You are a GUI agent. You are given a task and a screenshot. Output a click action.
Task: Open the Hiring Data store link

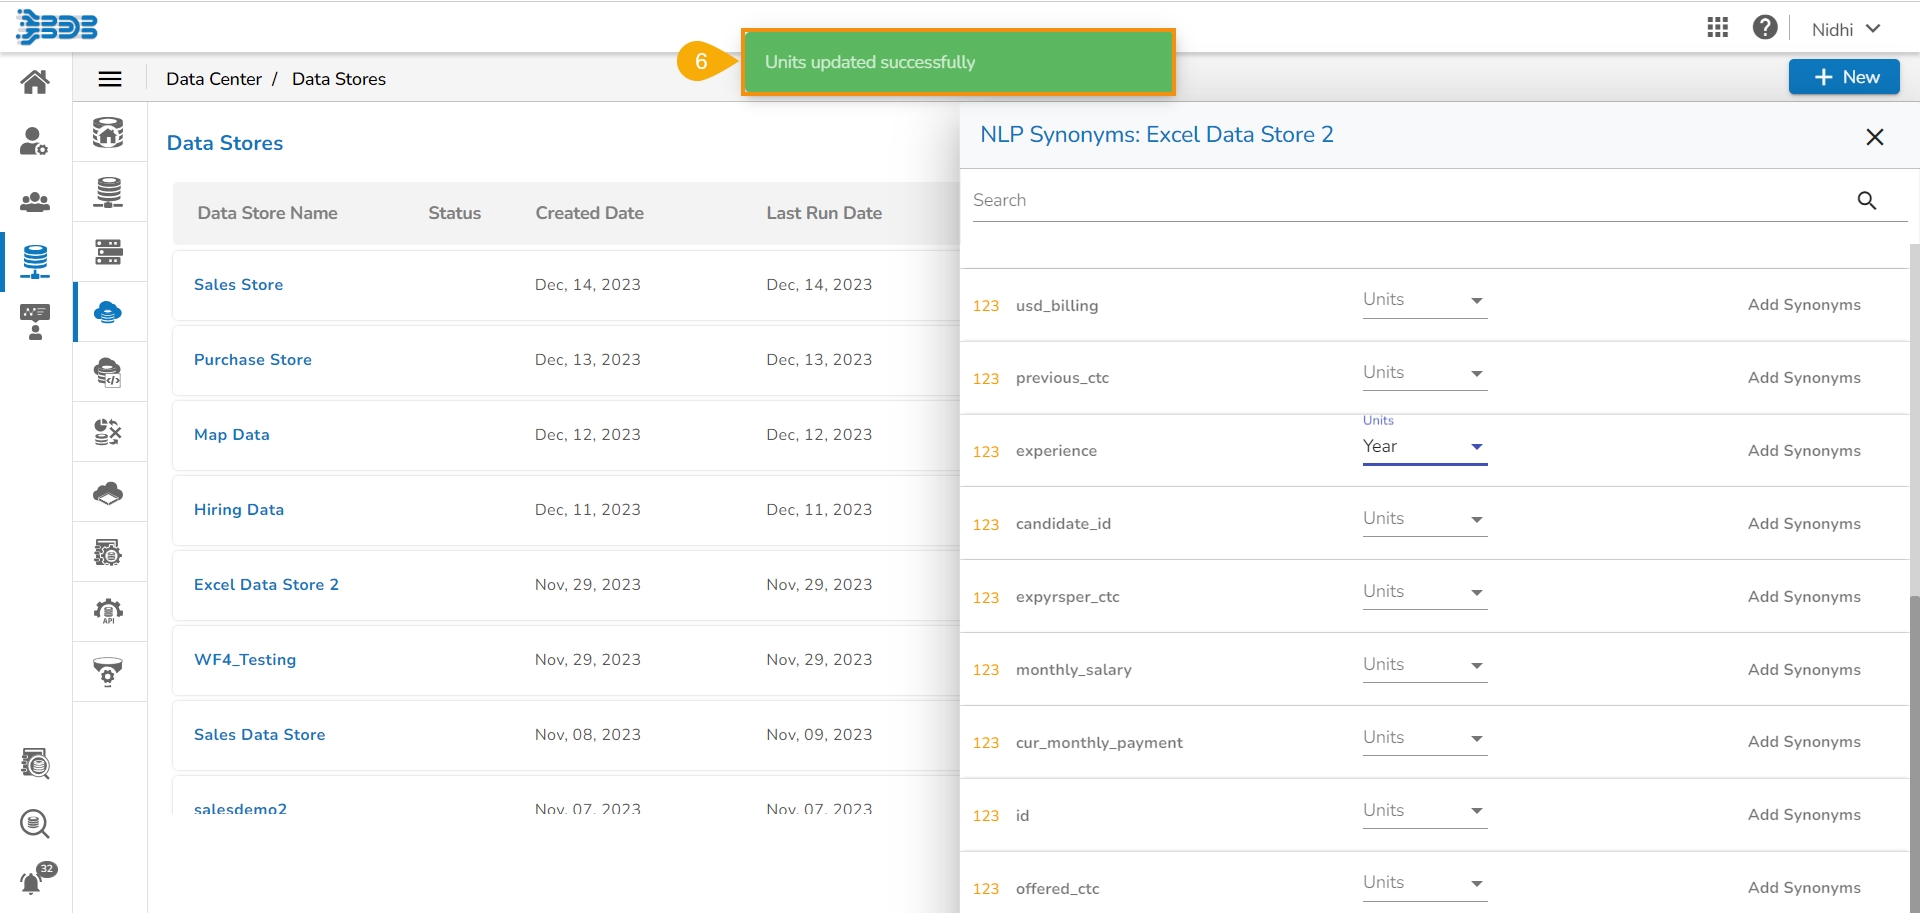coord(239,510)
